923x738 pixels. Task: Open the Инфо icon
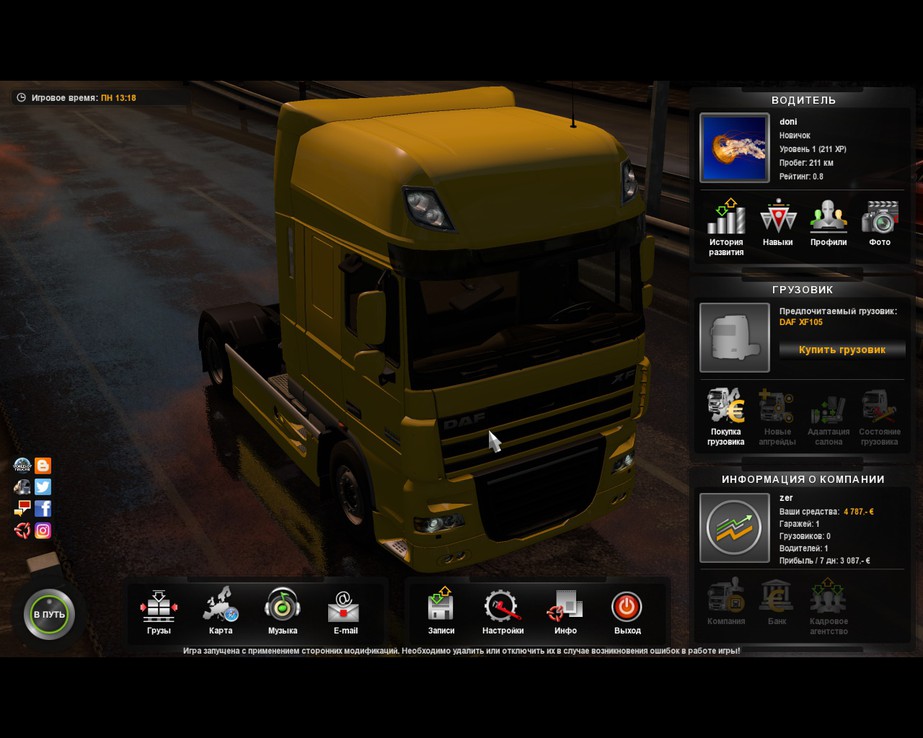[x=565, y=612]
